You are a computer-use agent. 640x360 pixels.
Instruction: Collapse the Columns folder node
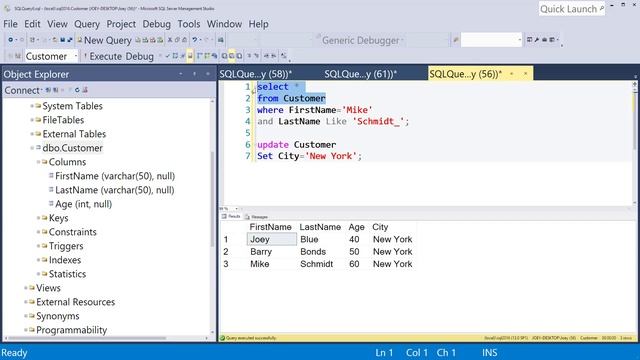(x=38, y=162)
